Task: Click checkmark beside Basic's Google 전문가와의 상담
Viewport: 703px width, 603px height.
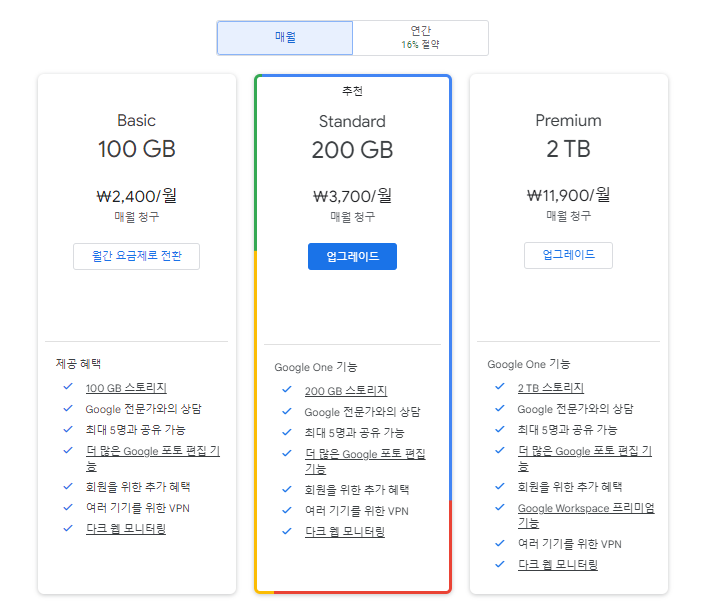Action: (68, 408)
